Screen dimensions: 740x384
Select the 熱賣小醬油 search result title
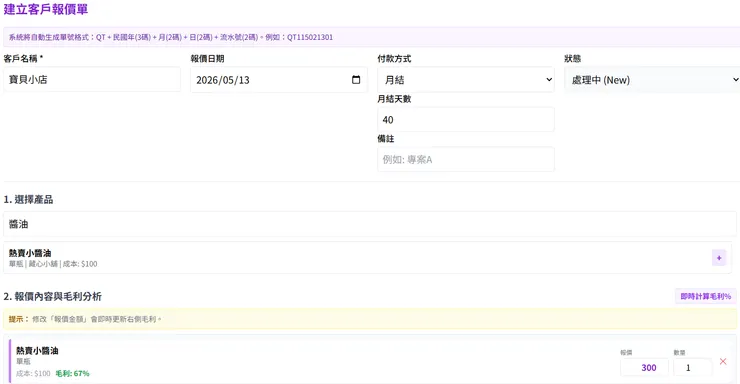[x=30, y=253]
